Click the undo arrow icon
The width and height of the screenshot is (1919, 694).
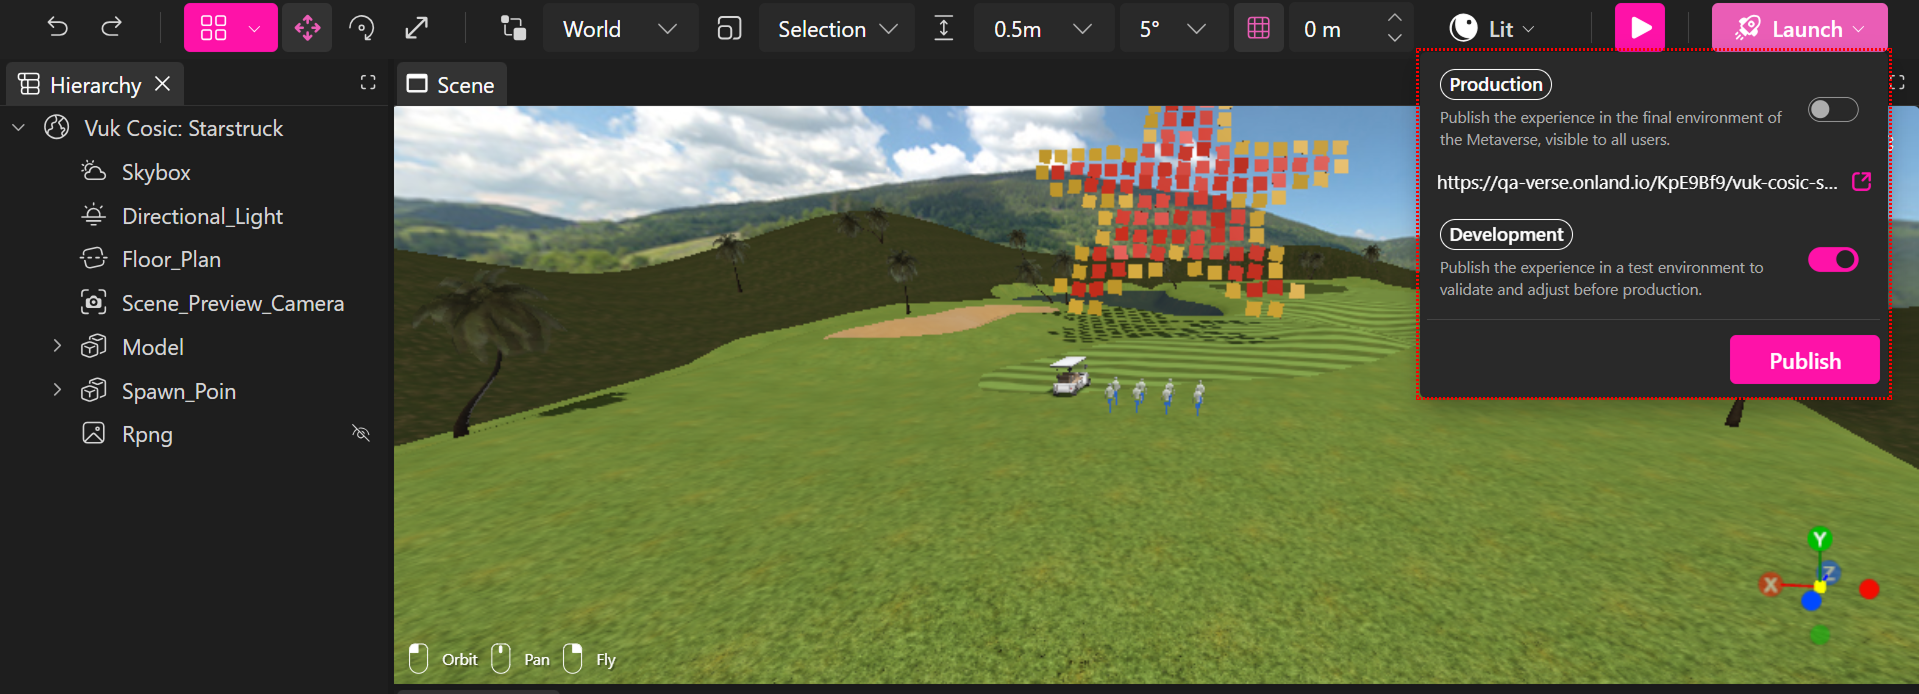point(58,28)
